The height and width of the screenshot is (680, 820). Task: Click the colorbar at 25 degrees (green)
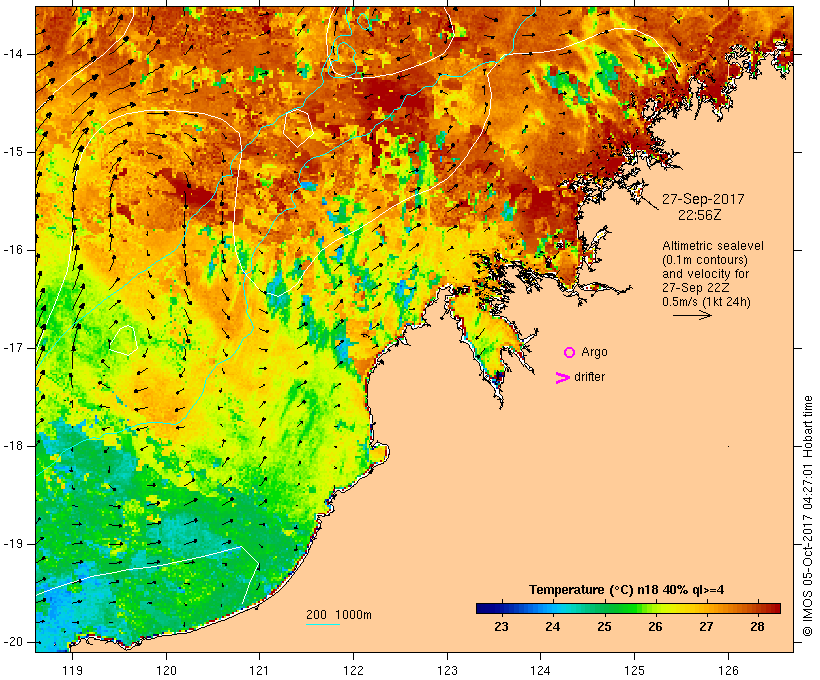tap(604, 608)
